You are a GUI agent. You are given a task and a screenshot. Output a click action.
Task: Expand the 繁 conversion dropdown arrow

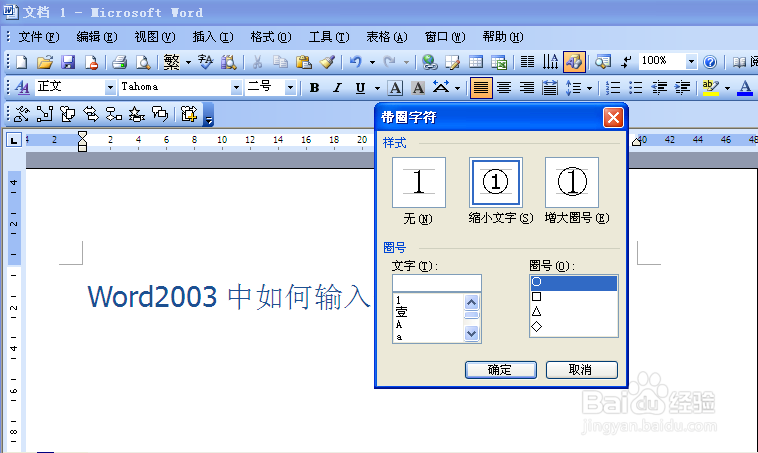coord(188,62)
